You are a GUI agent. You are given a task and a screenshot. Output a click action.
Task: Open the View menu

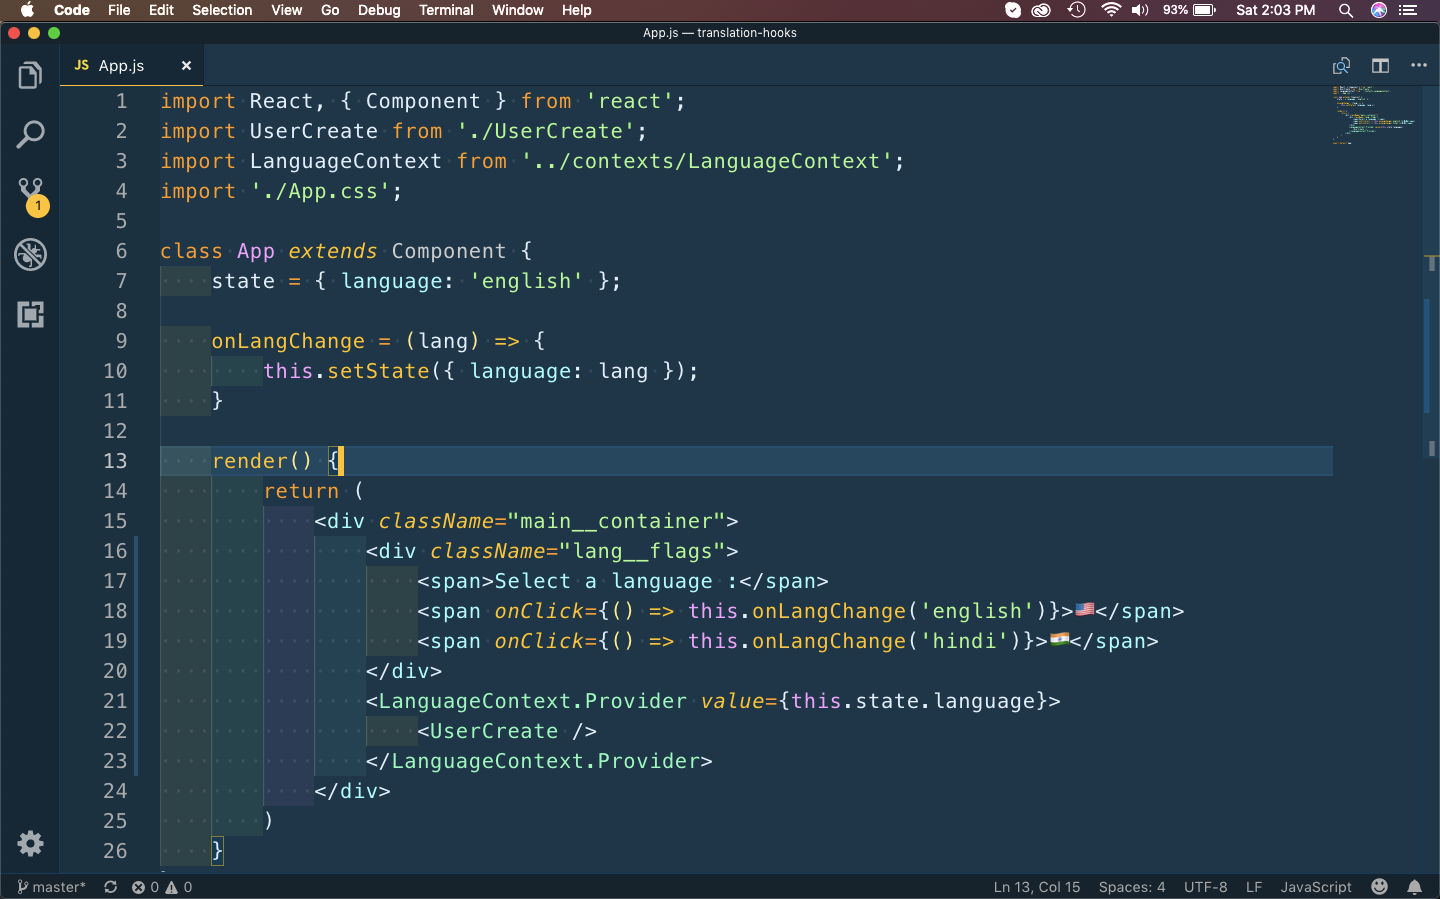click(286, 10)
